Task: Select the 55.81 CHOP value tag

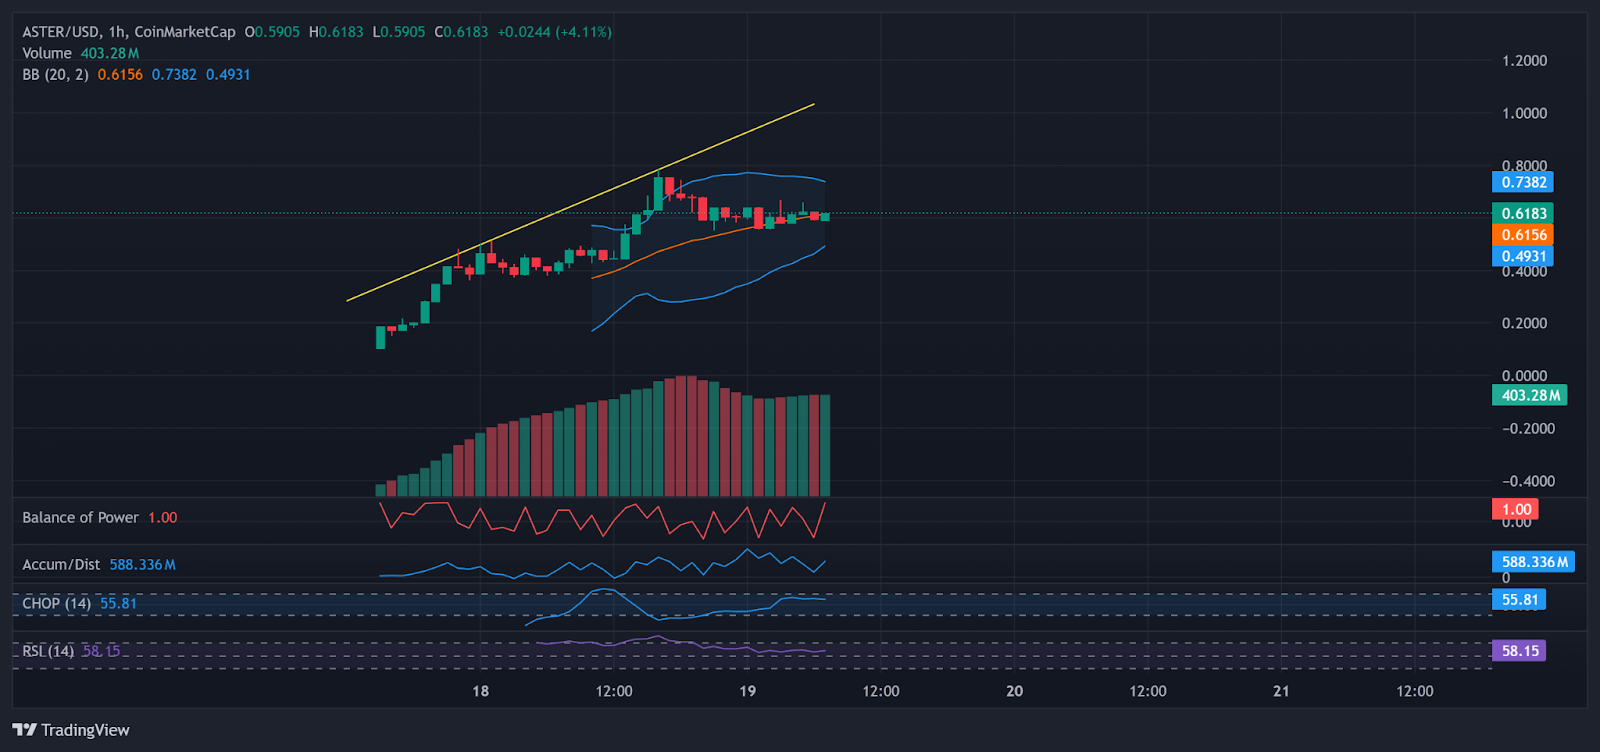Action: [x=1519, y=600]
